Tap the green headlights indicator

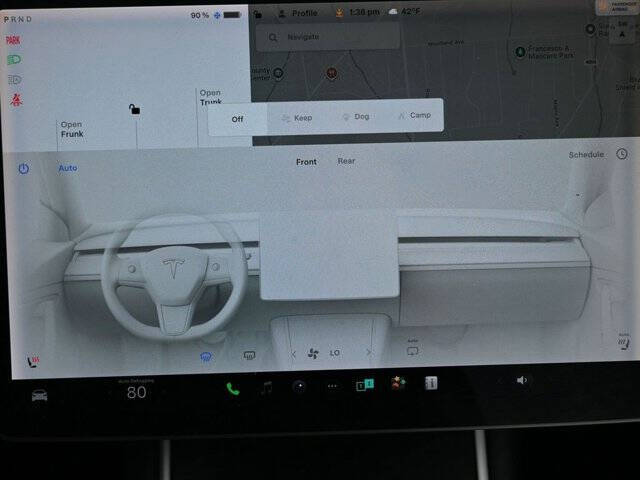pos(14,60)
